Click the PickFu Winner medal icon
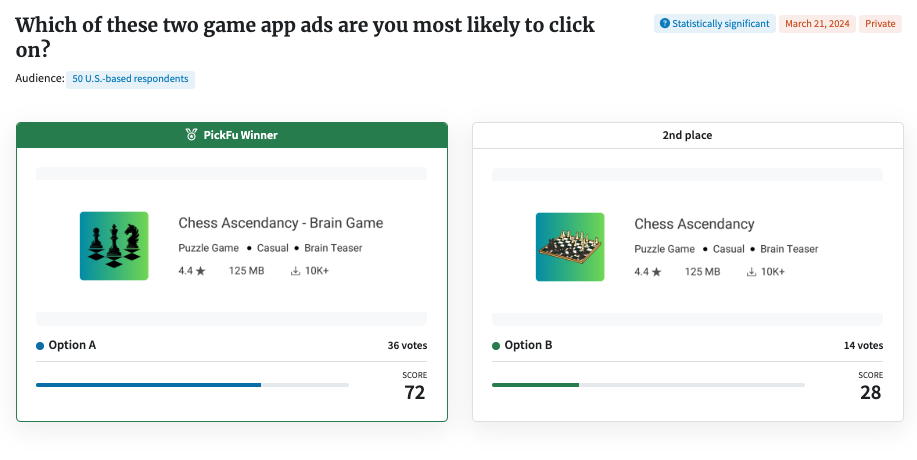This screenshot has height=460, width=917. (191, 135)
